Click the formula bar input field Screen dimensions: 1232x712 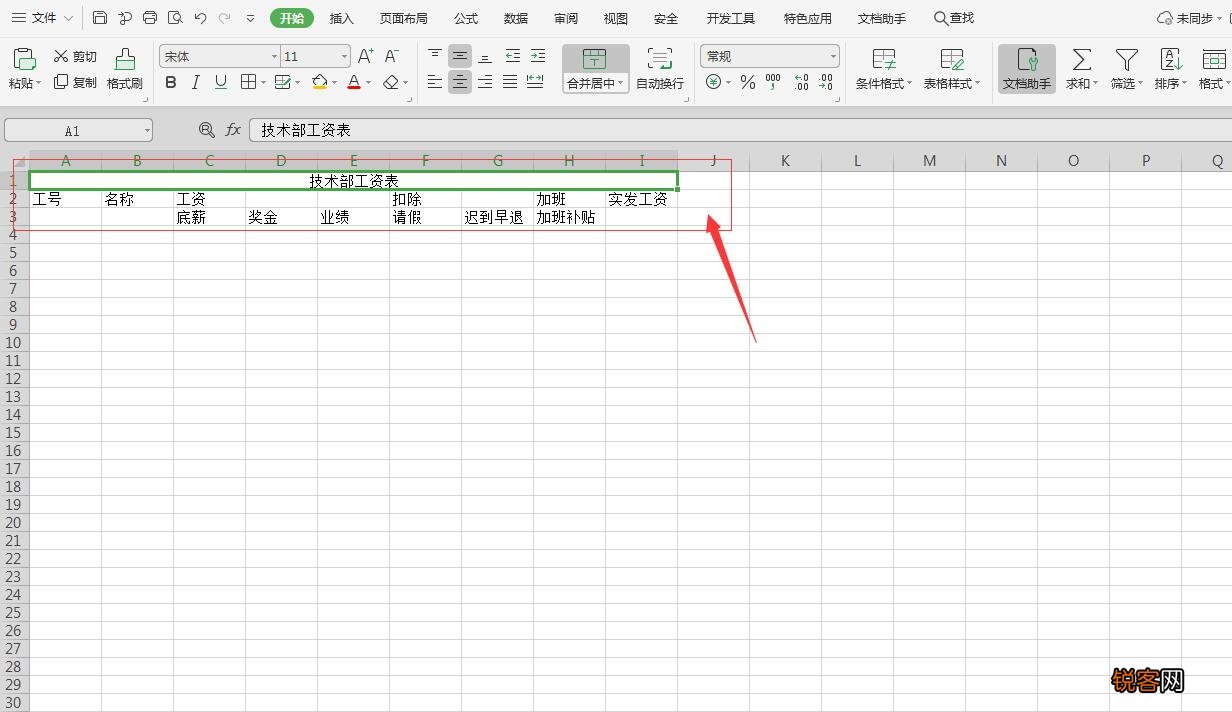740,130
